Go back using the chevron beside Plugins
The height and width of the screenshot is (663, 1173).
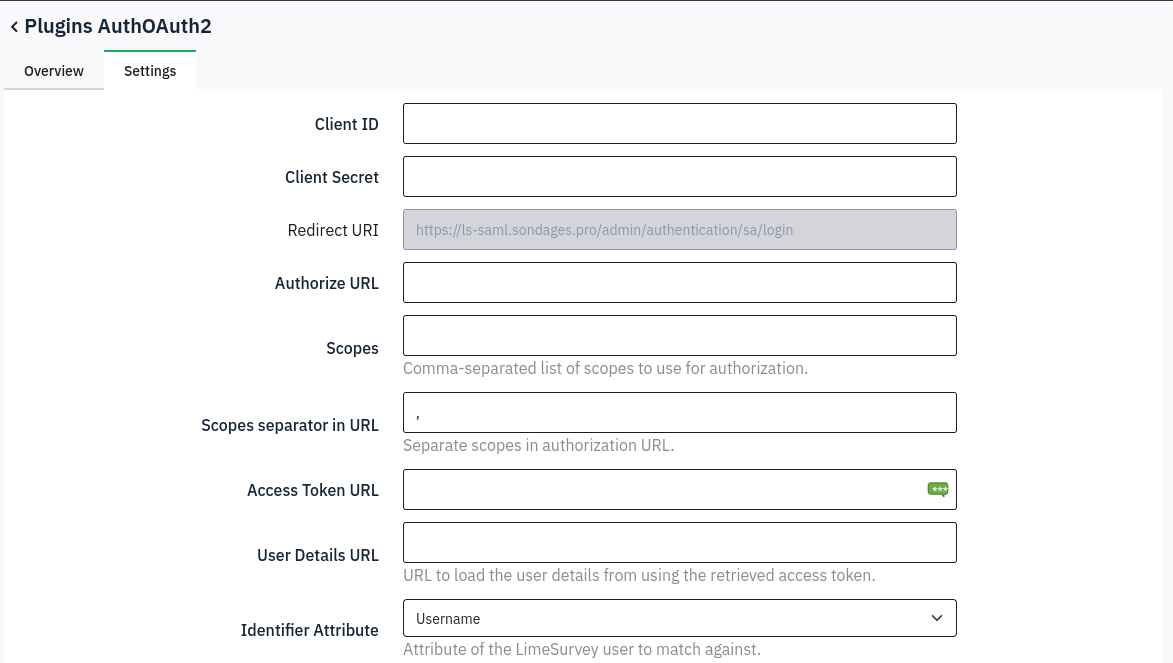point(14,27)
